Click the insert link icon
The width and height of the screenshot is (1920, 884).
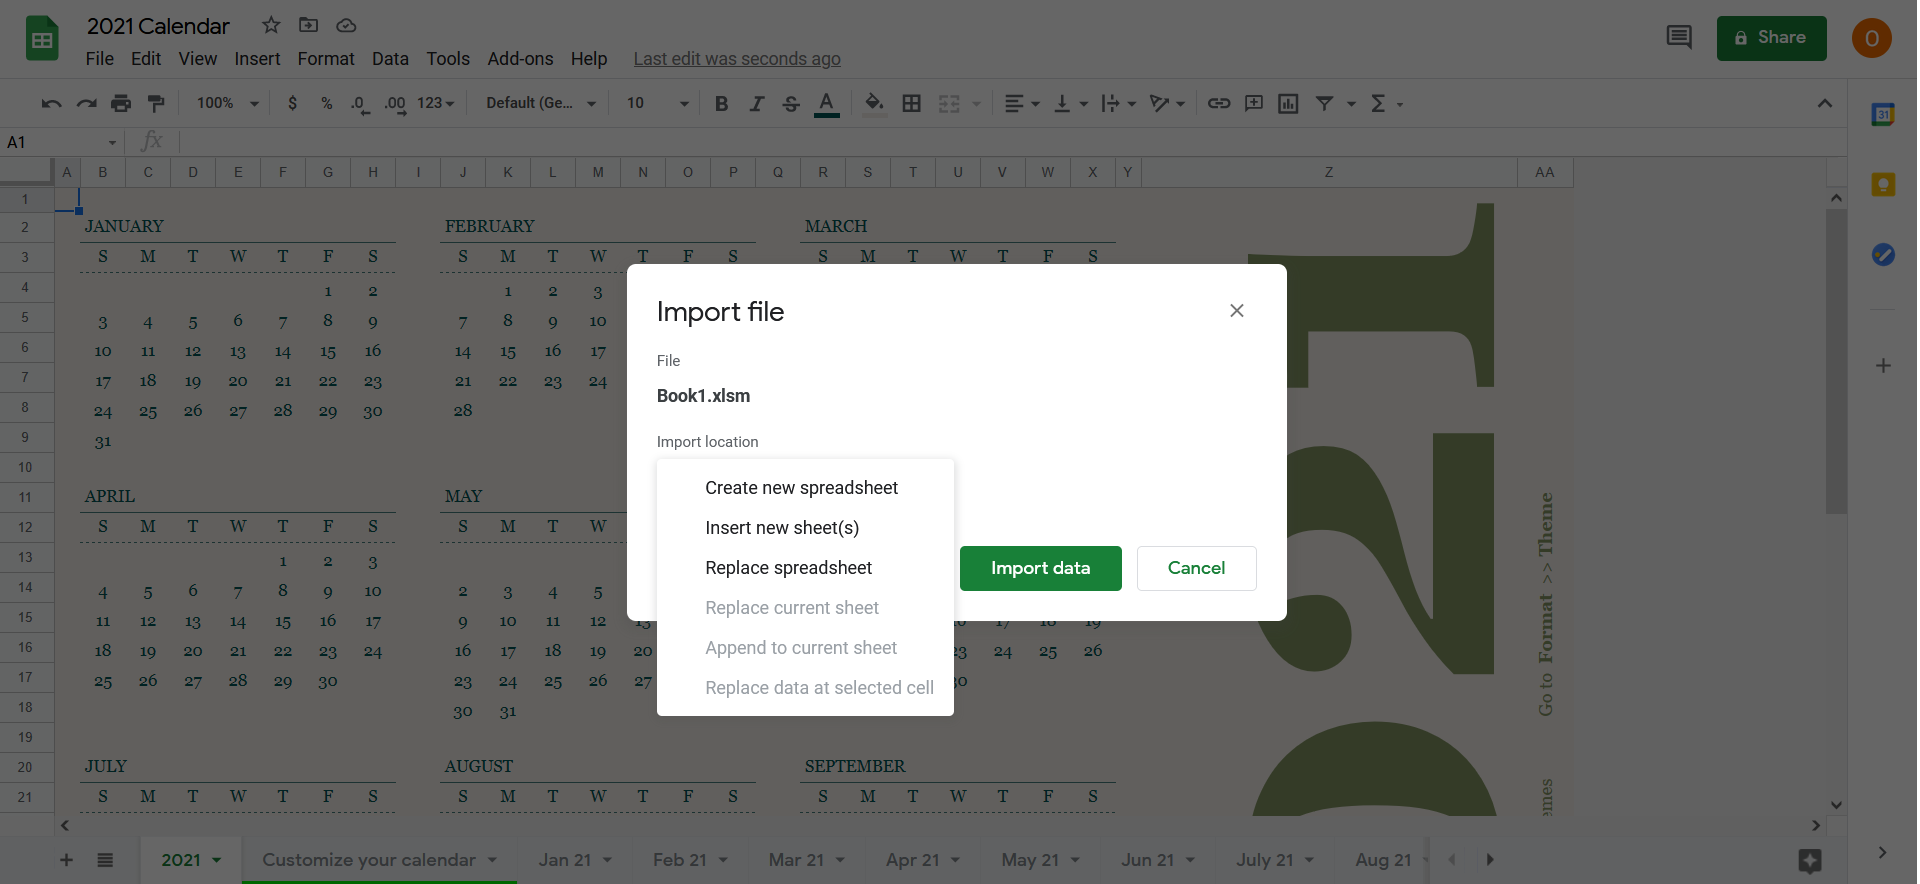[x=1218, y=103]
